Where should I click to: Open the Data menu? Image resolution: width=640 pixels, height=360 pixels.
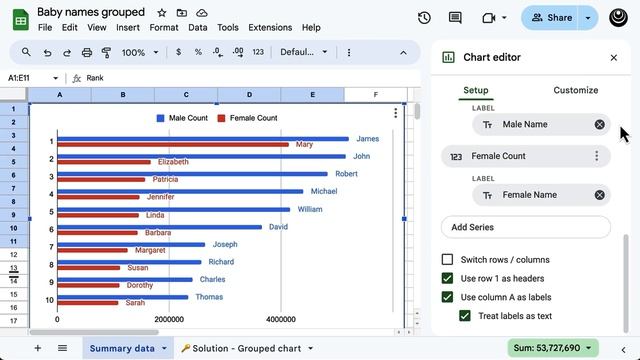pos(198,28)
